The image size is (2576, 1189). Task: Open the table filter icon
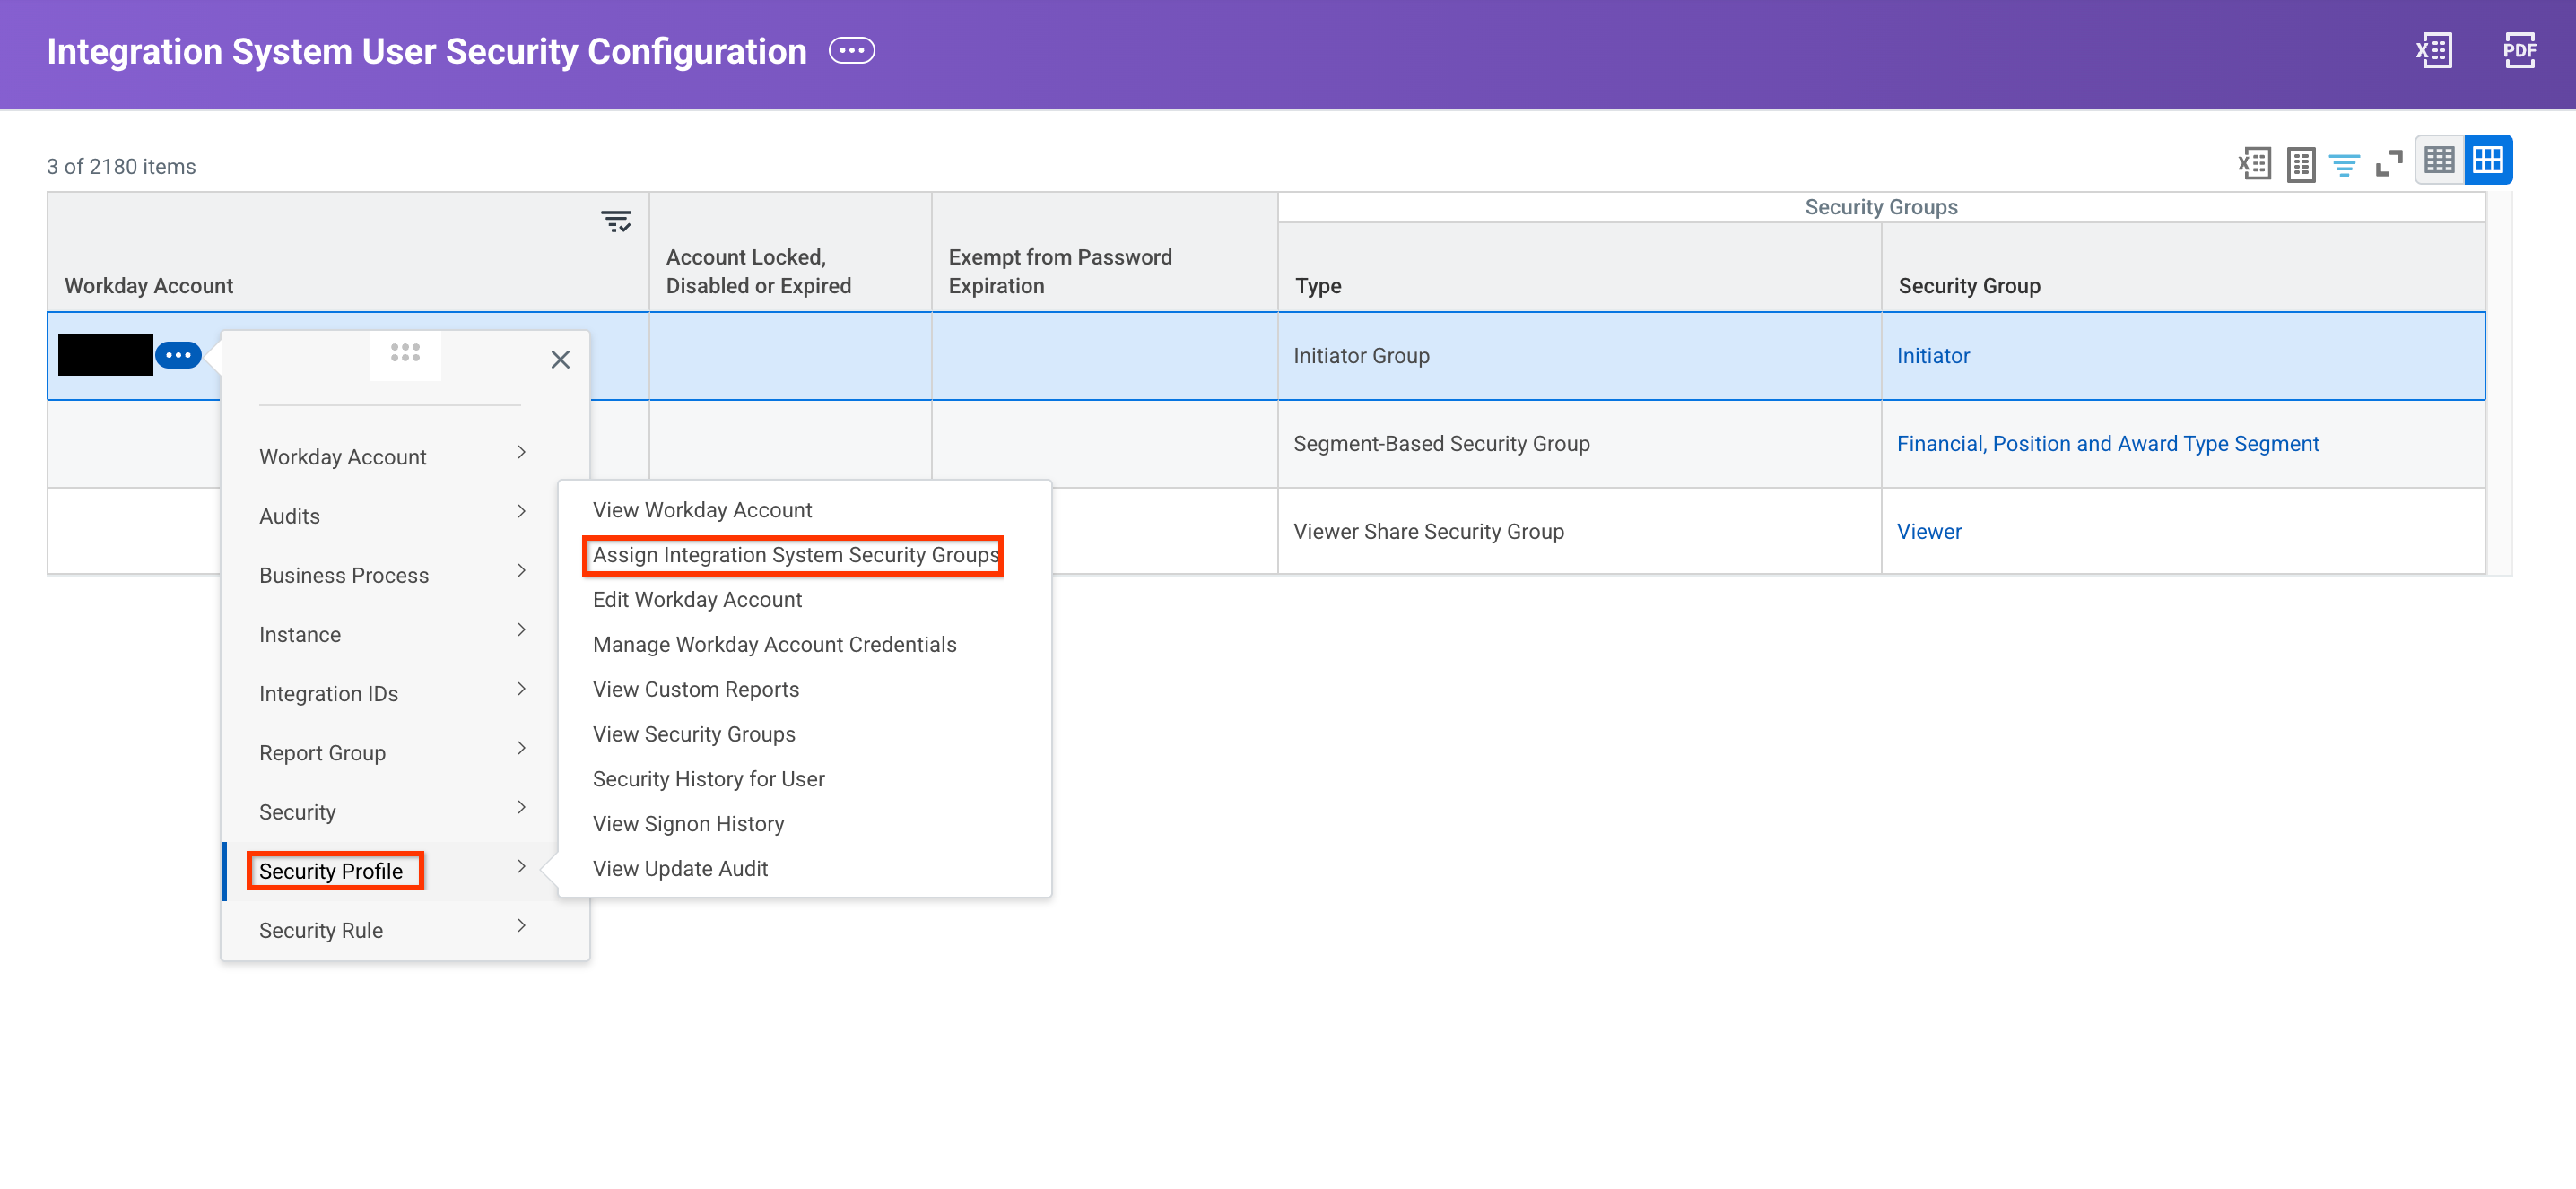pos(2344,164)
